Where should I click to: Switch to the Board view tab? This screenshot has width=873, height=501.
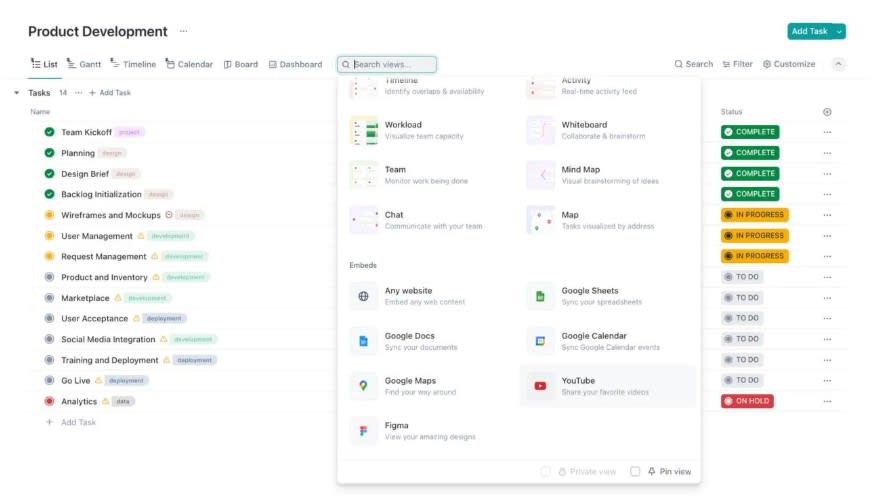[x=241, y=64]
